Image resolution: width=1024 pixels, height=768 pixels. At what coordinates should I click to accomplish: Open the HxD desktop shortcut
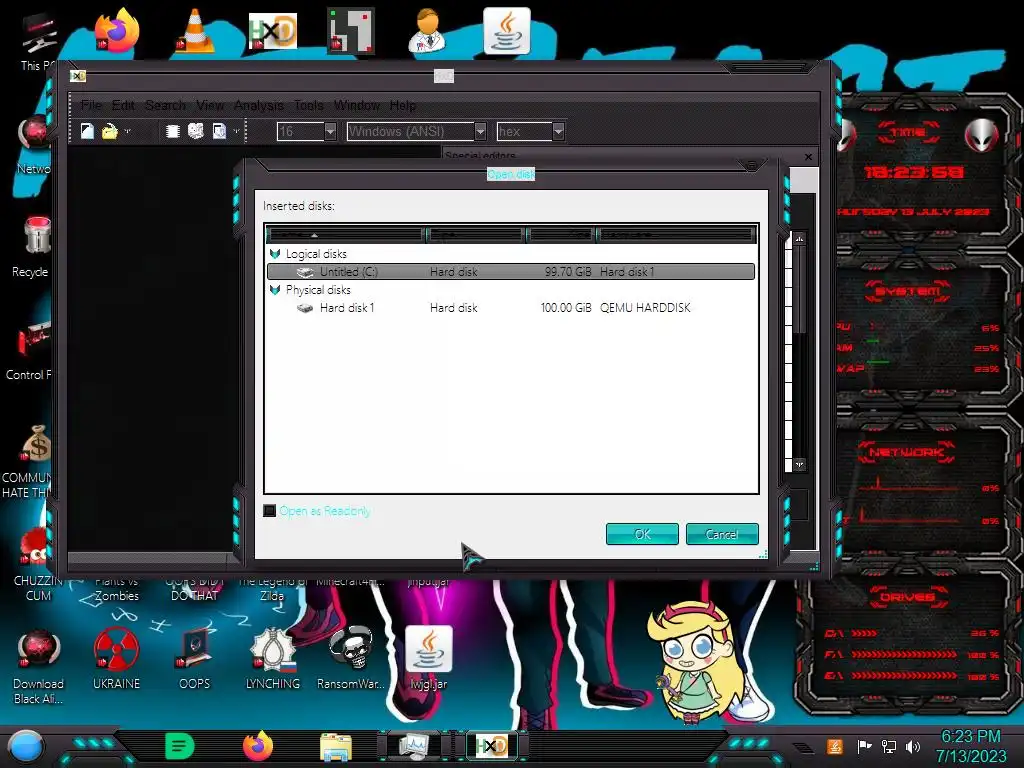tap(273, 30)
